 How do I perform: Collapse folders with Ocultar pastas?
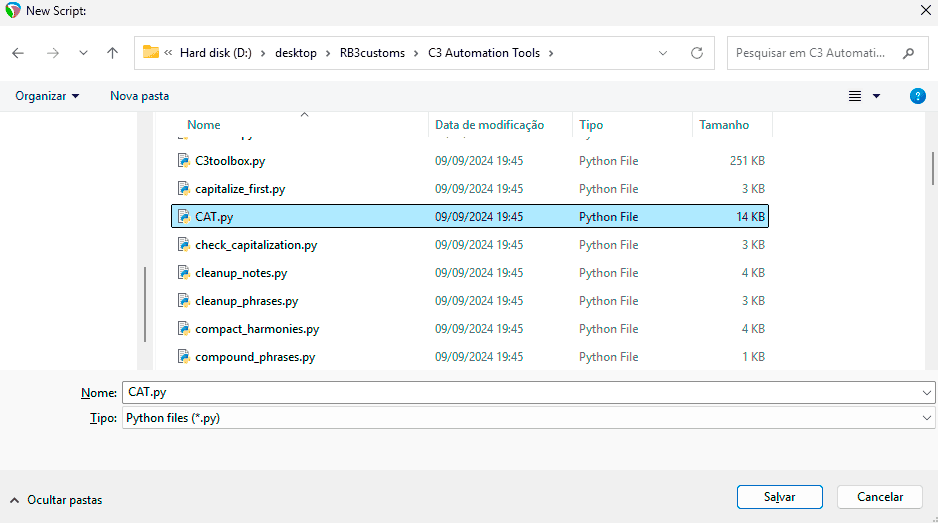click(x=56, y=499)
